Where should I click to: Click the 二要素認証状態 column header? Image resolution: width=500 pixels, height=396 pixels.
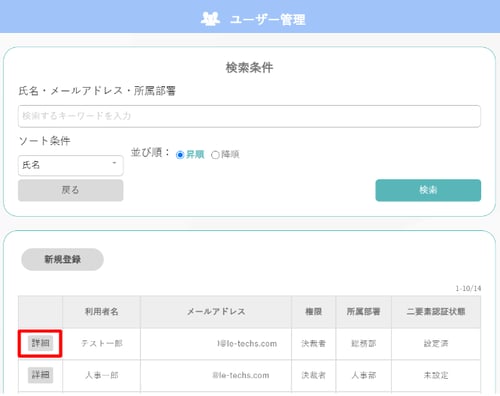click(x=436, y=312)
